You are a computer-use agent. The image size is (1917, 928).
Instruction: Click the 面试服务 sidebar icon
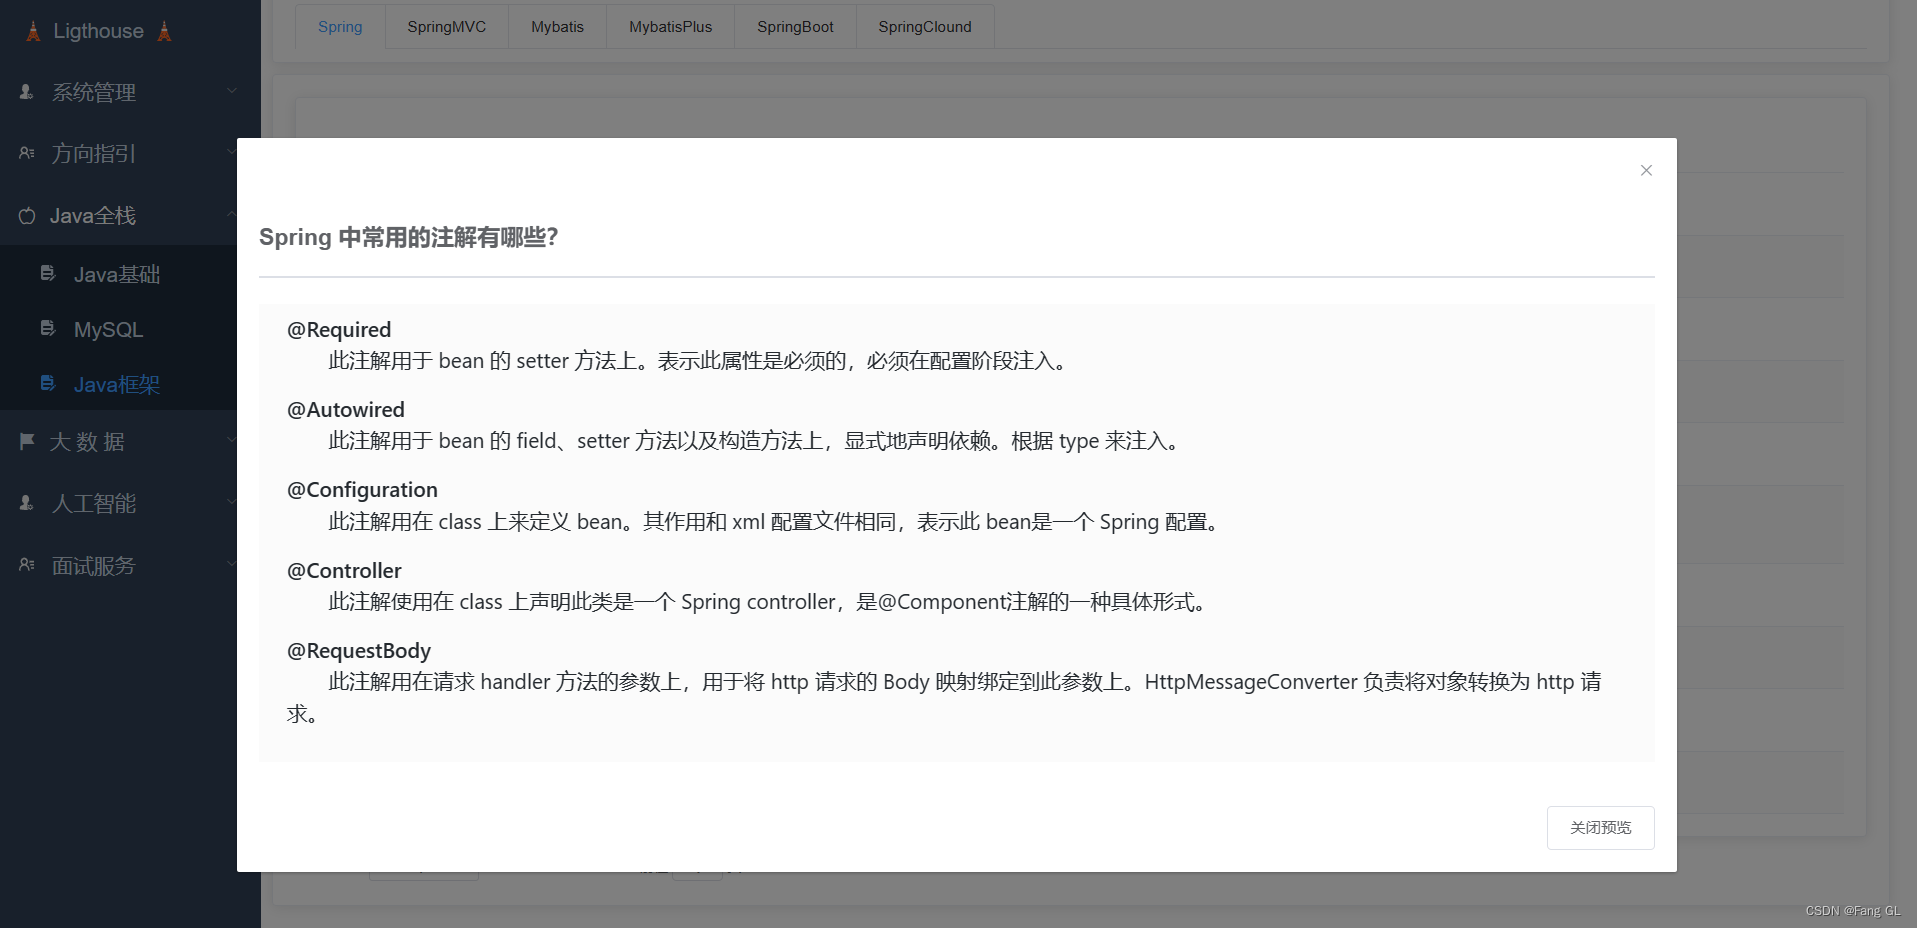click(27, 565)
